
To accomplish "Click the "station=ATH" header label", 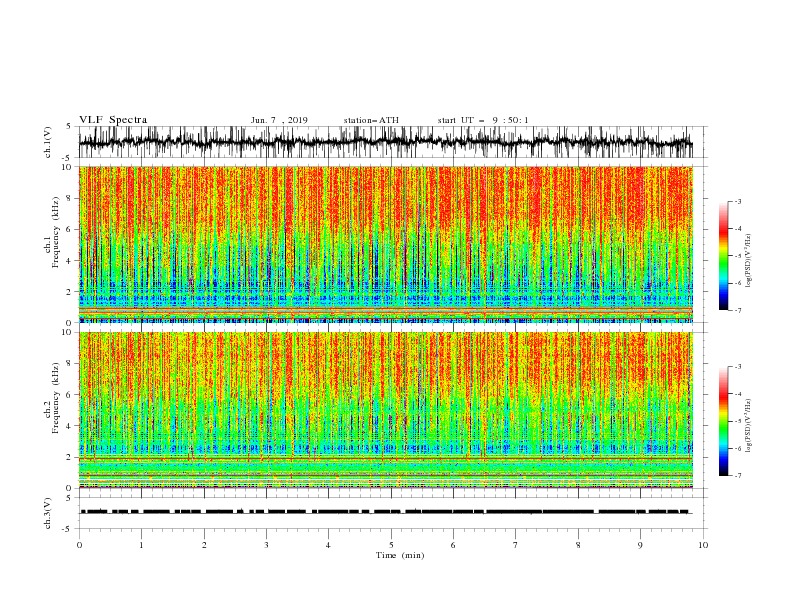I will pyautogui.click(x=371, y=120).
